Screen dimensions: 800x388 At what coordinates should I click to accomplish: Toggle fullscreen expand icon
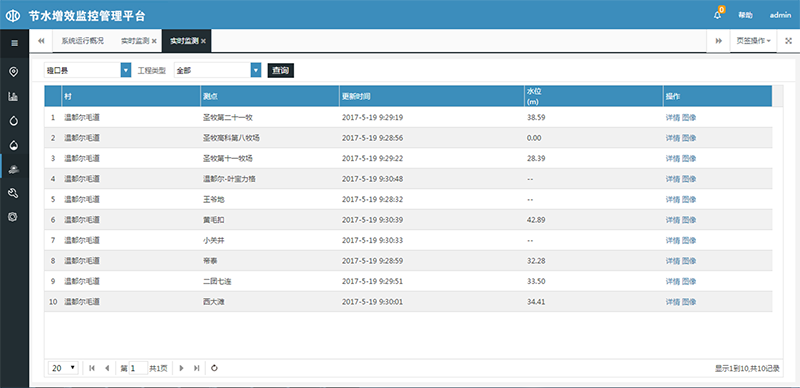(788, 41)
